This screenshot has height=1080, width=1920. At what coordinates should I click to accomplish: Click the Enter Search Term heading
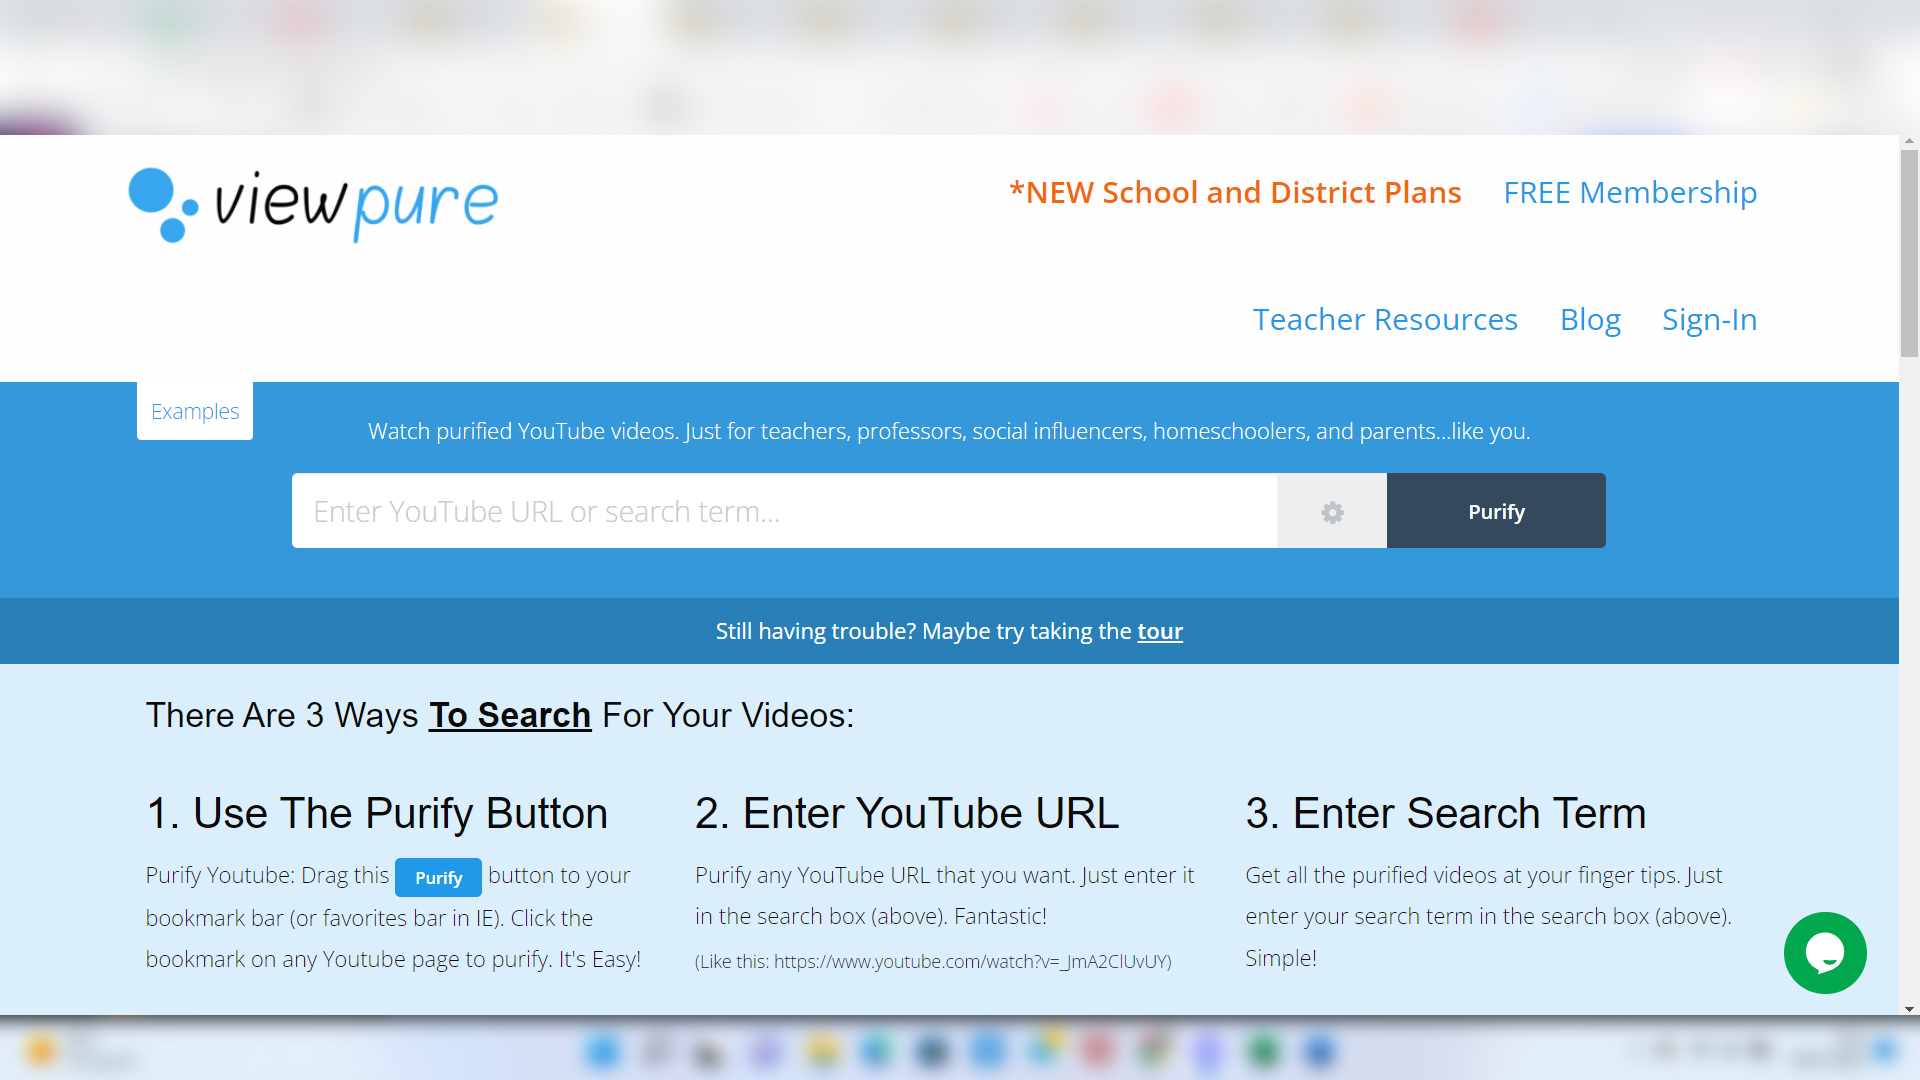click(x=1445, y=813)
